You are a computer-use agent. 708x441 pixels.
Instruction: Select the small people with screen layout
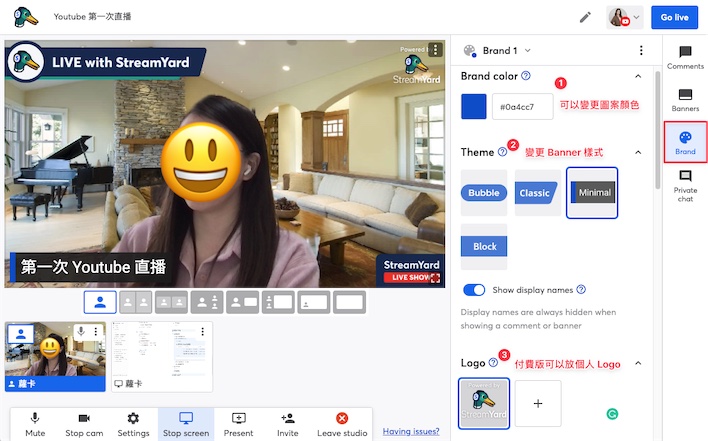click(x=278, y=302)
